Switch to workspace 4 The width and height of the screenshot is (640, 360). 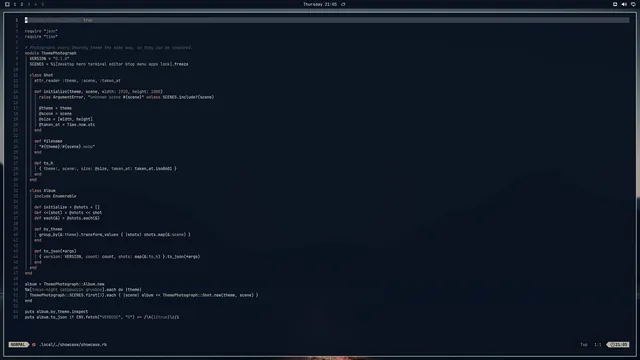click(x=36, y=4)
